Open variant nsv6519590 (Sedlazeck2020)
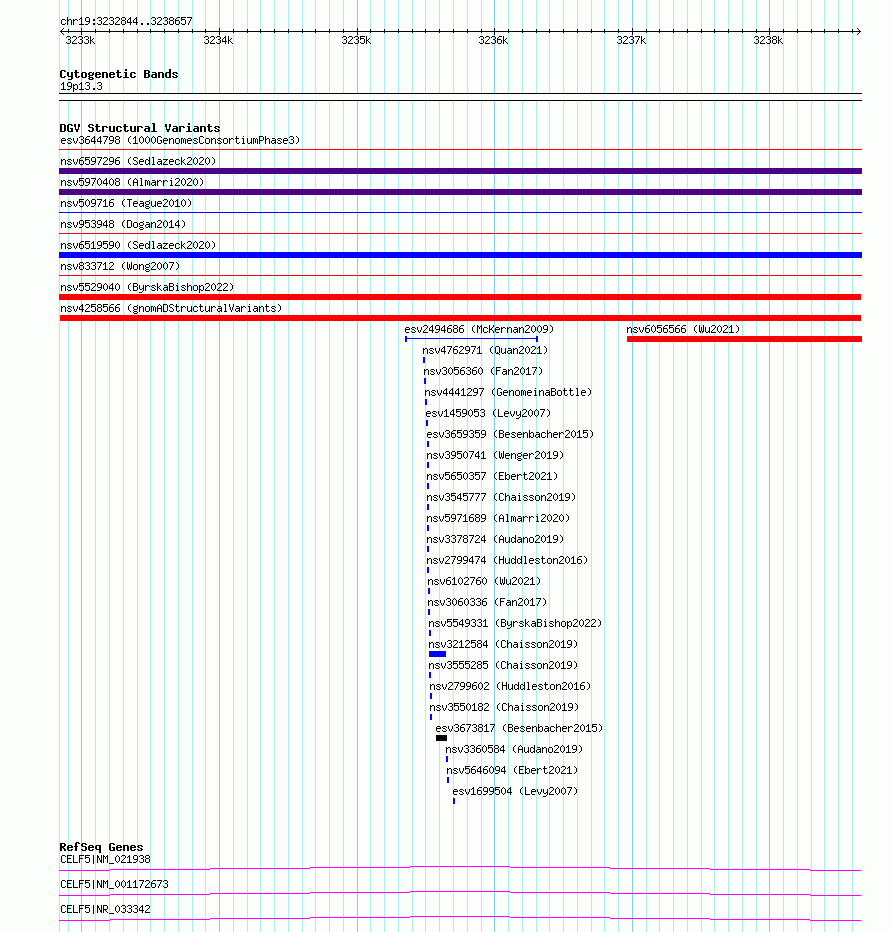The image size is (890, 932). pos(138,245)
